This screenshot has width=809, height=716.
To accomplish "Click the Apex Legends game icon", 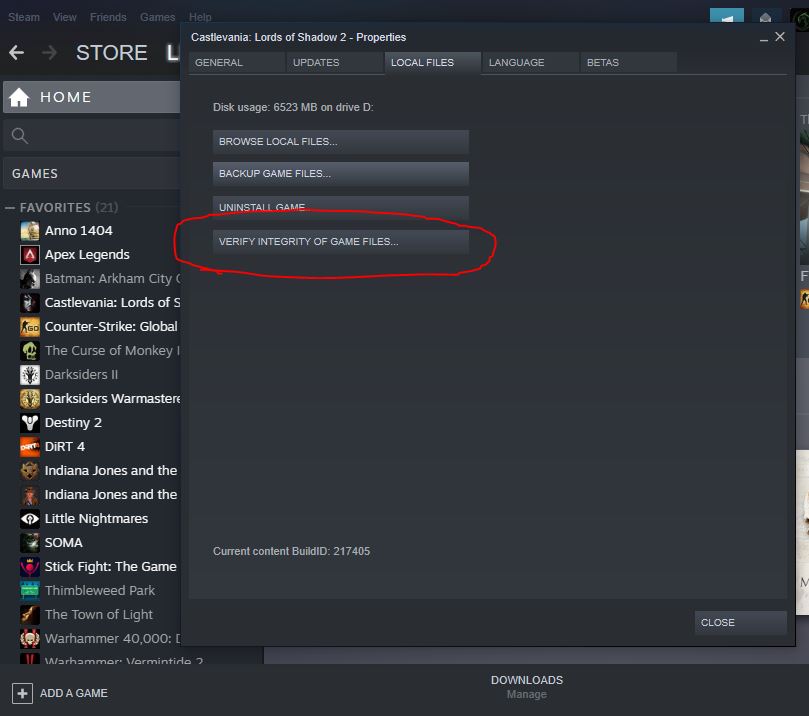I will [x=30, y=255].
